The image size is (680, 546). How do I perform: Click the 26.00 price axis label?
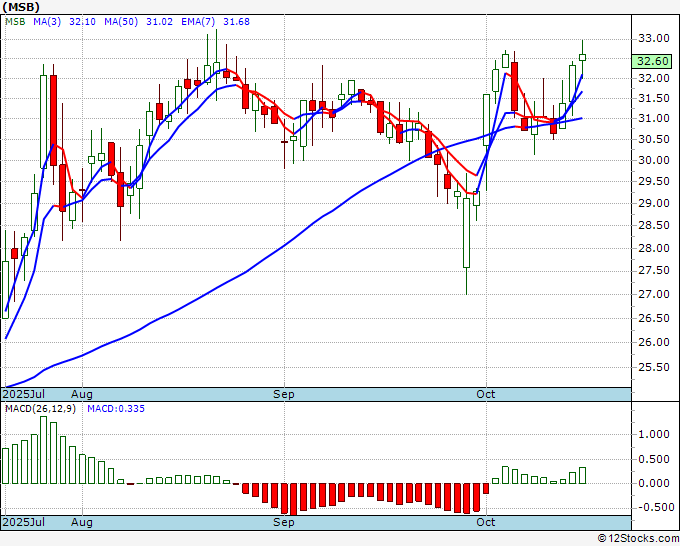654,342
